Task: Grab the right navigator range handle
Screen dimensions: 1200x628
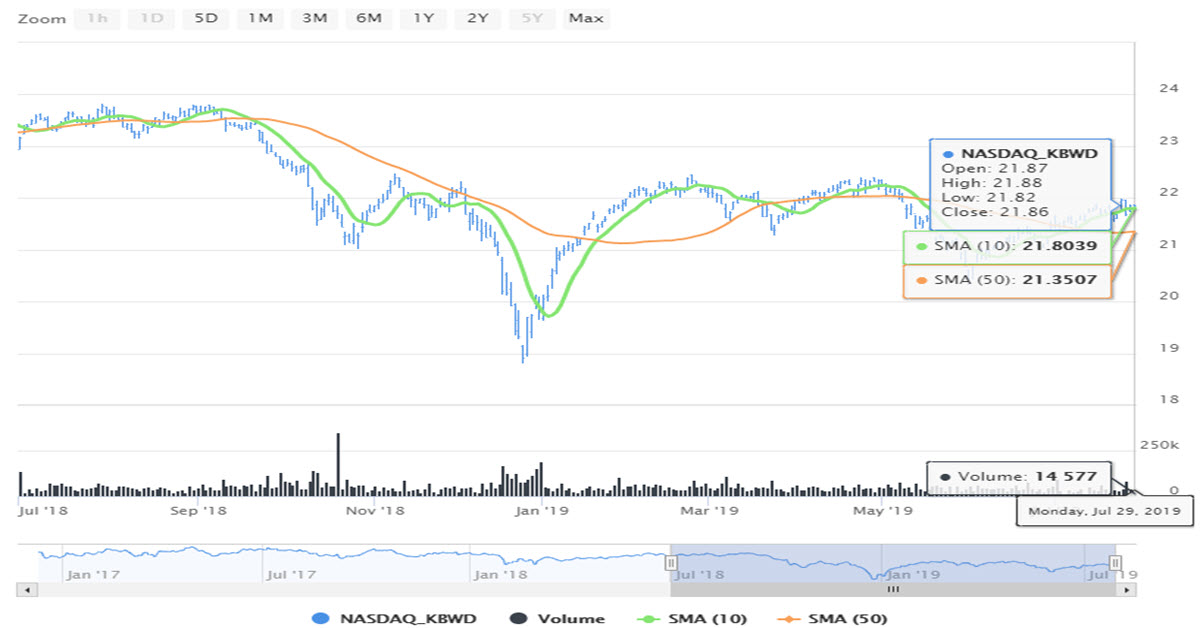Action: coord(1116,563)
